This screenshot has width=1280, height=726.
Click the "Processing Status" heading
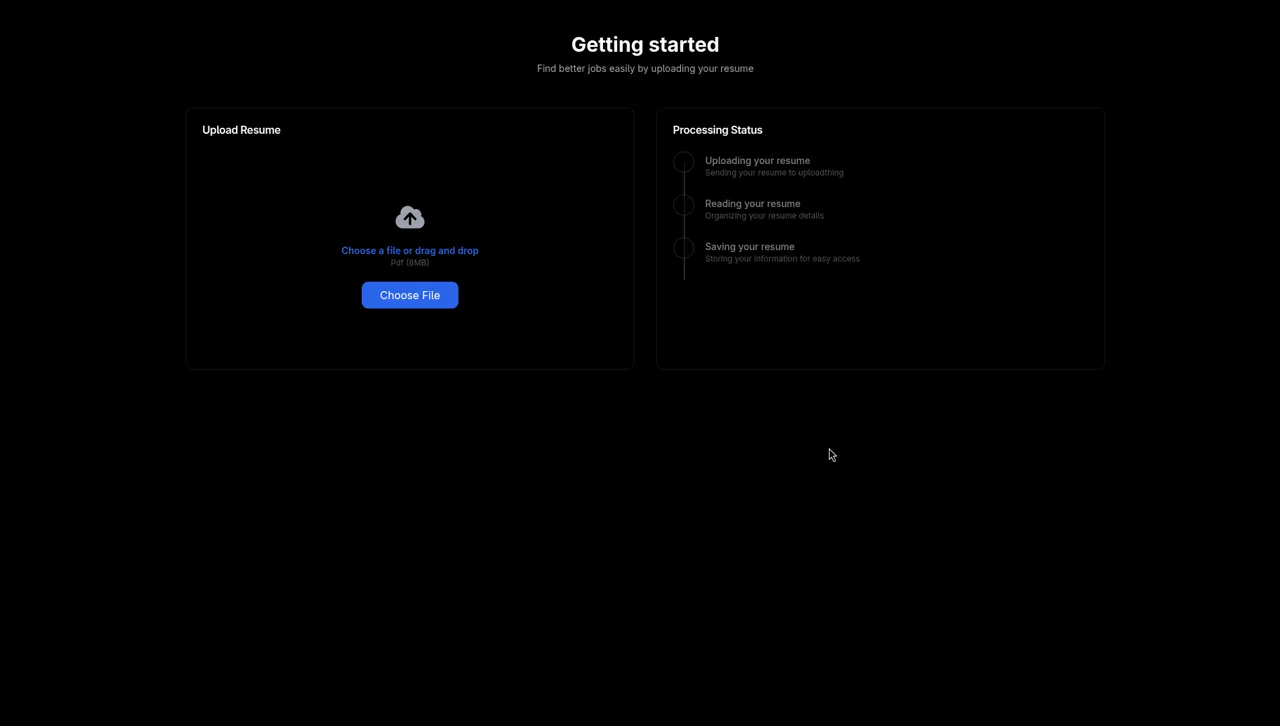click(717, 130)
